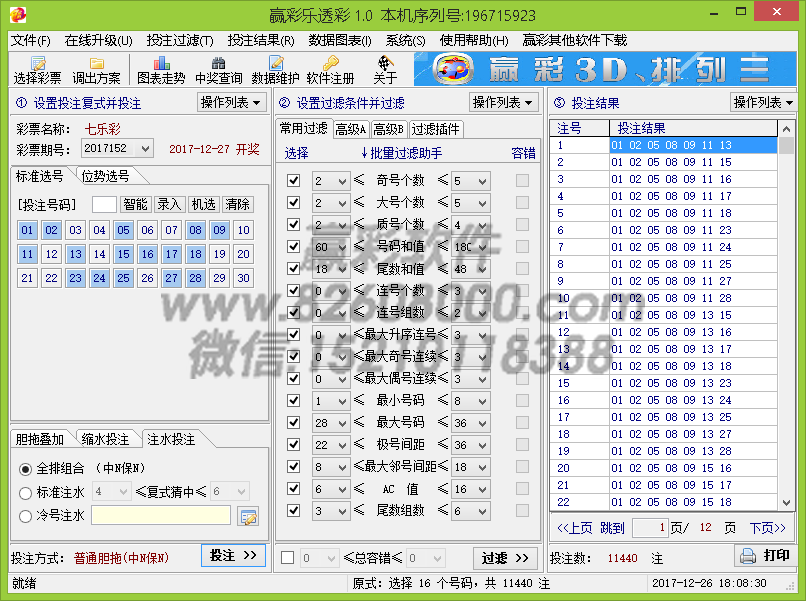Open the 文件(F) menu
Screen dimensions: 806x601
pyautogui.click(x=31, y=40)
